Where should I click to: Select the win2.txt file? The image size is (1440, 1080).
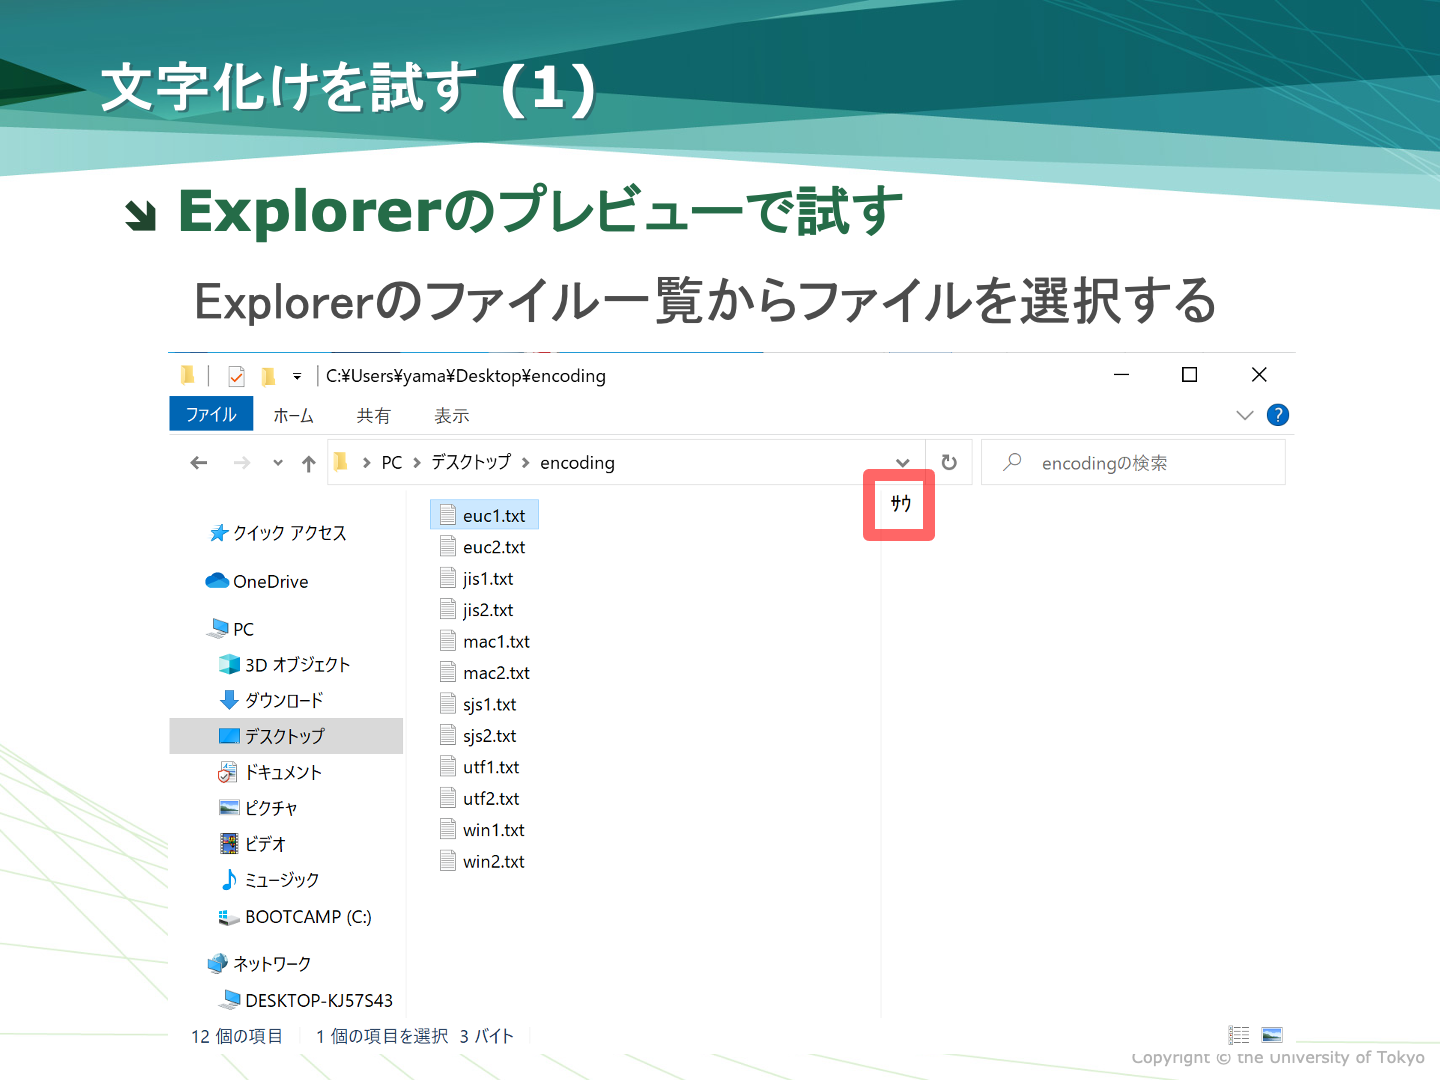click(483, 861)
